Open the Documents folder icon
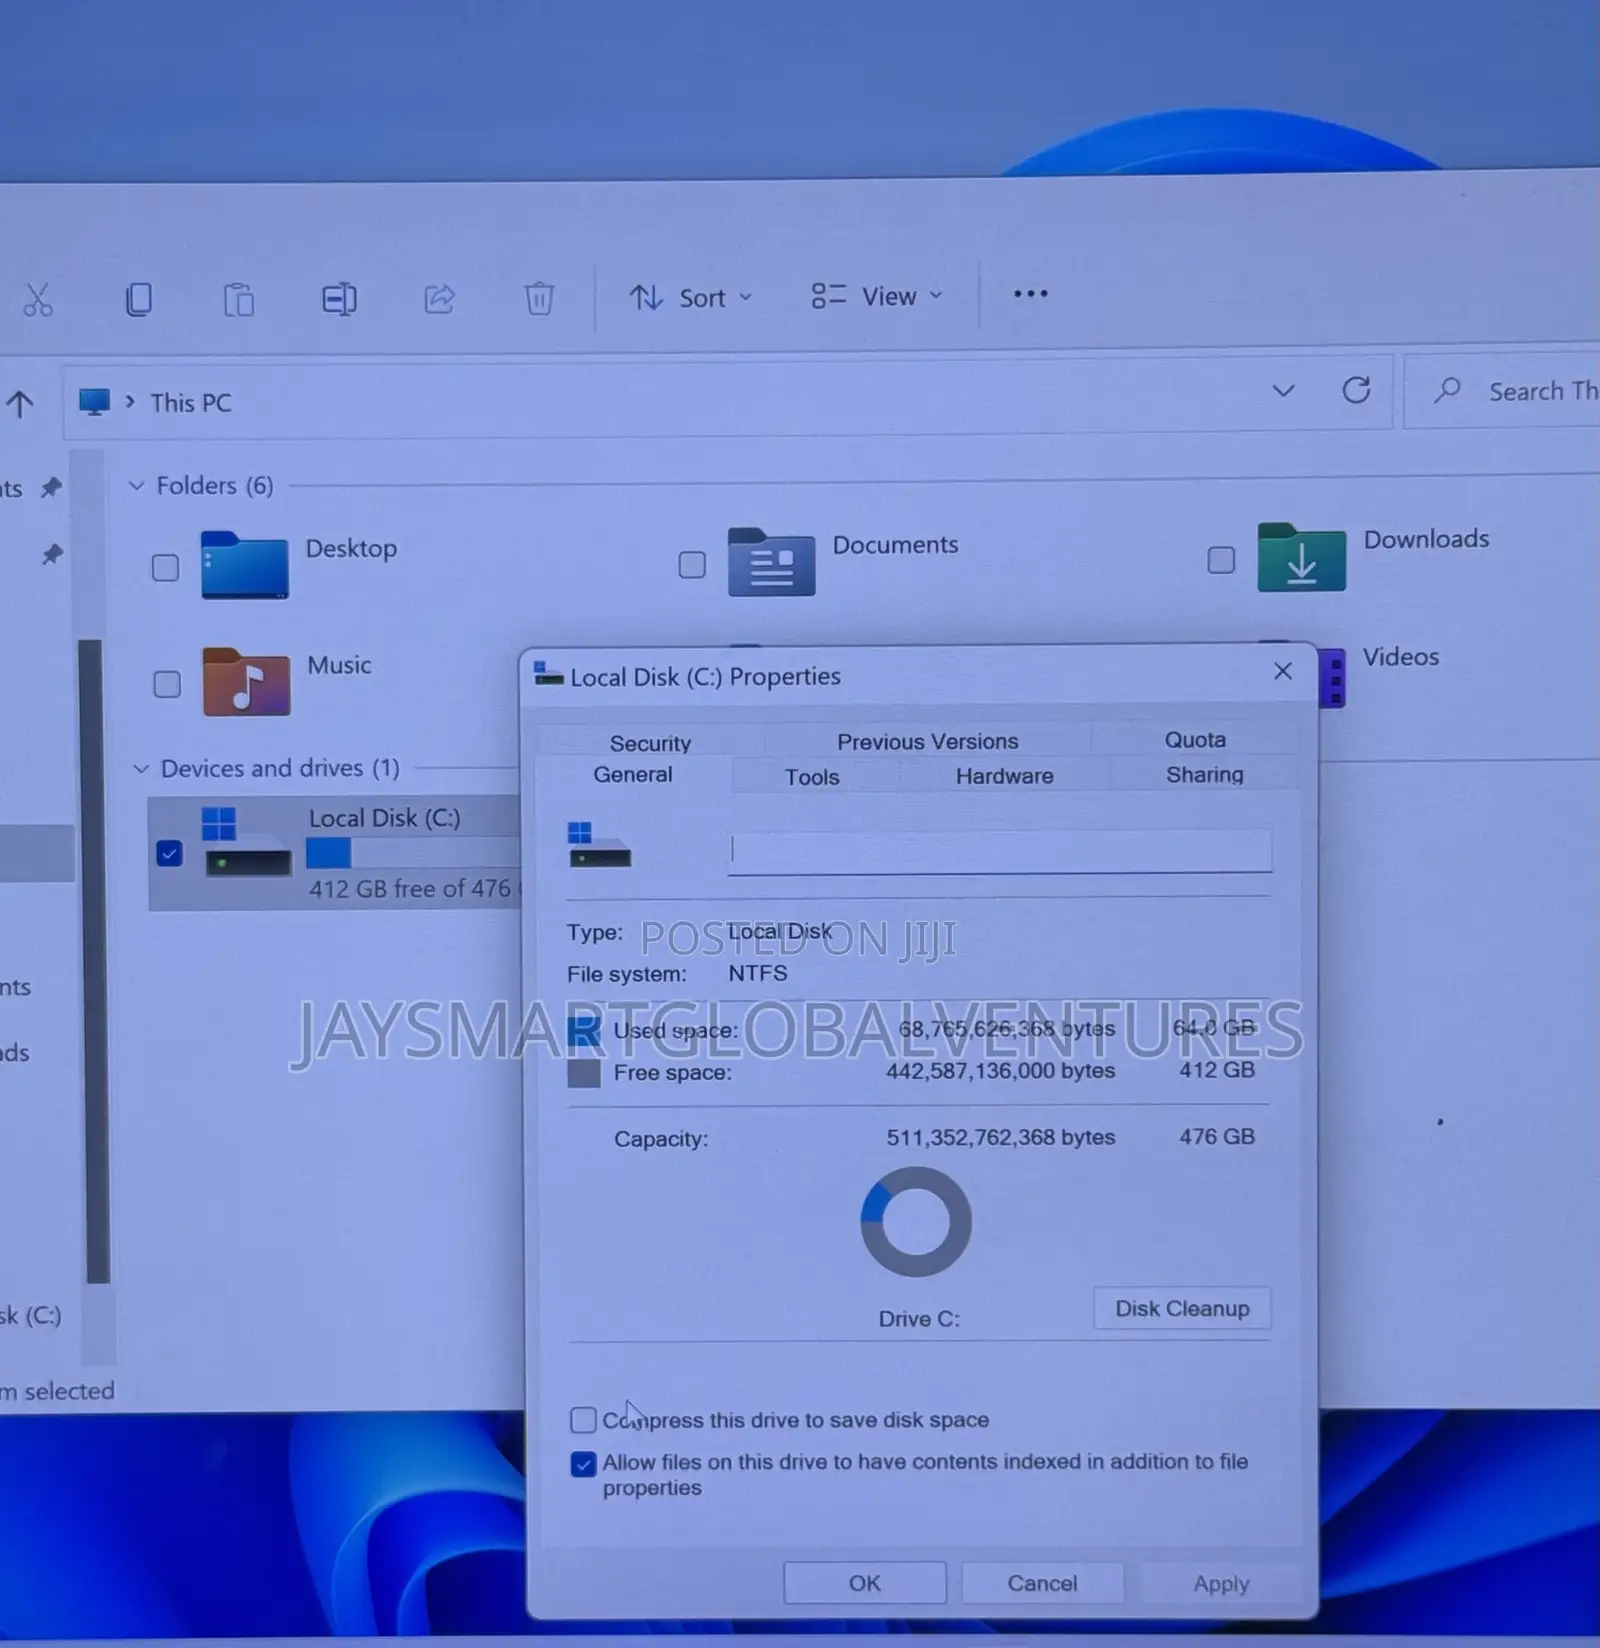Image resolution: width=1600 pixels, height=1648 pixels. click(771, 562)
